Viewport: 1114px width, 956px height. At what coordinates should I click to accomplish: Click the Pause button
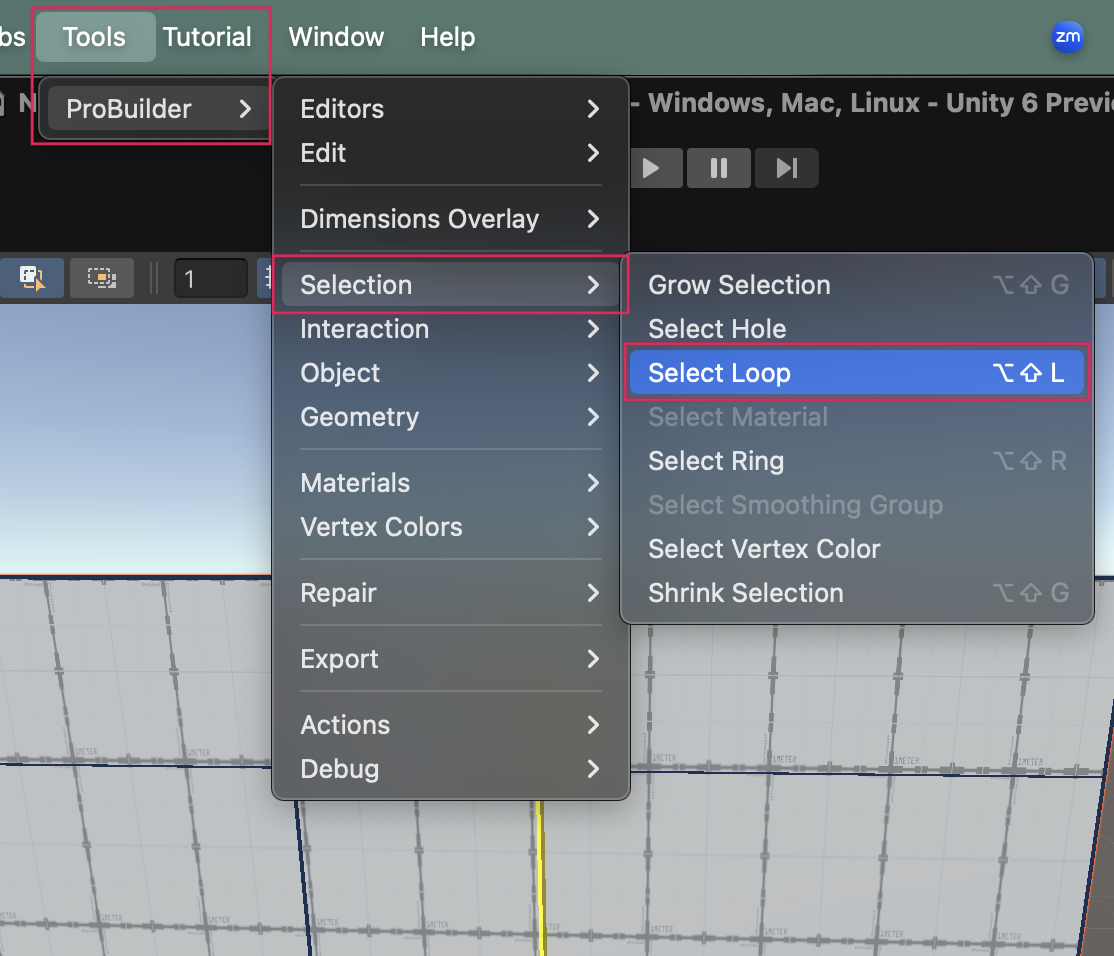pyautogui.click(x=718, y=168)
